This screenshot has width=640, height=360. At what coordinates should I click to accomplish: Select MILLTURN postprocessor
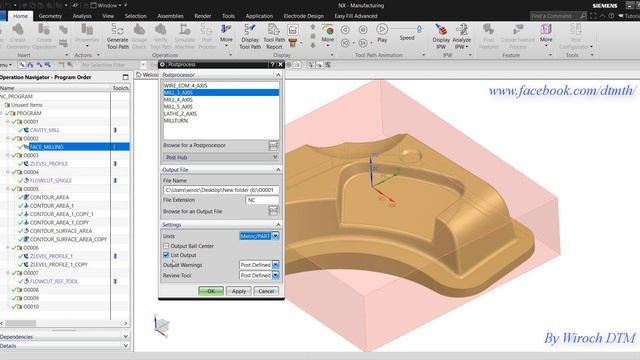pyautogui.click(x=176, y=121)
